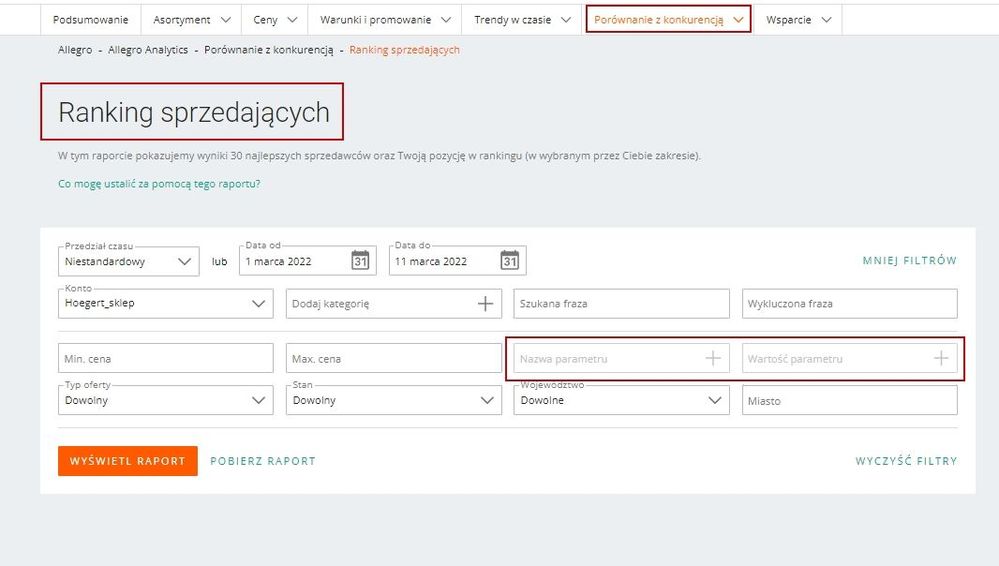The image size is (999, 566).
Task: Open the Podsumowanie tab
Action: (90, 20)
